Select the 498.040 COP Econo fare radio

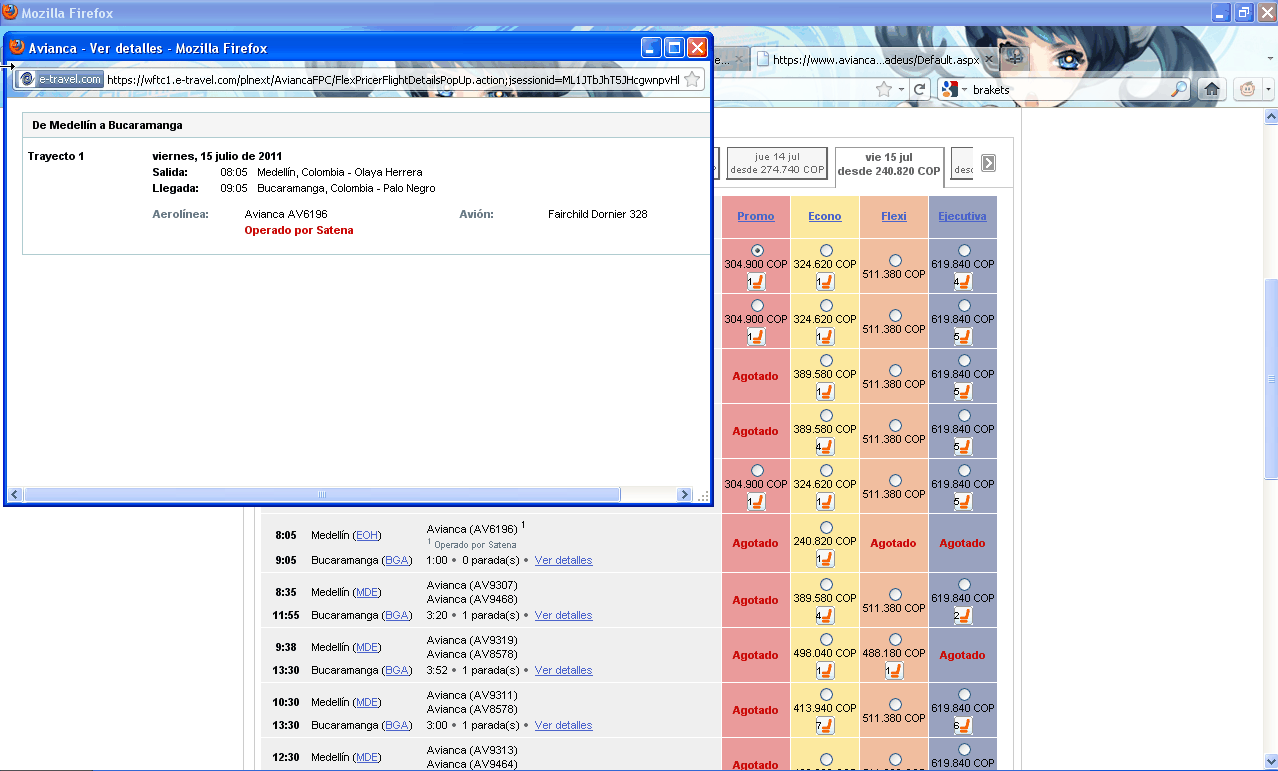pyautogui.click(x=825, y=639)
